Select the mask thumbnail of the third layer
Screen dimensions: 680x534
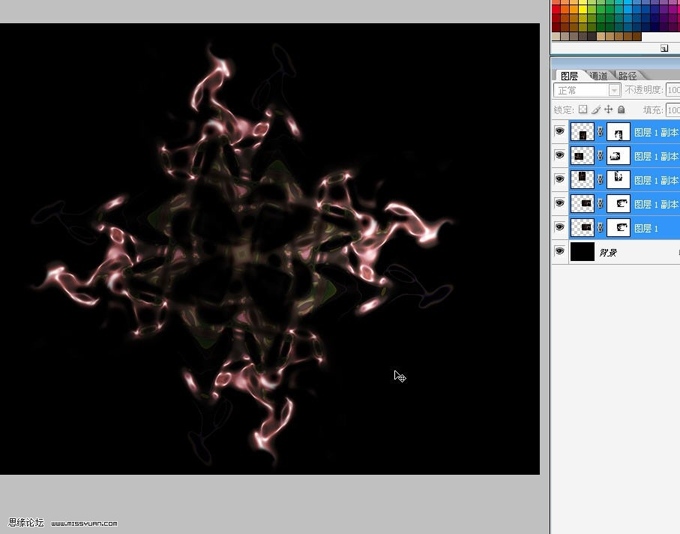(x=618, y=180)
